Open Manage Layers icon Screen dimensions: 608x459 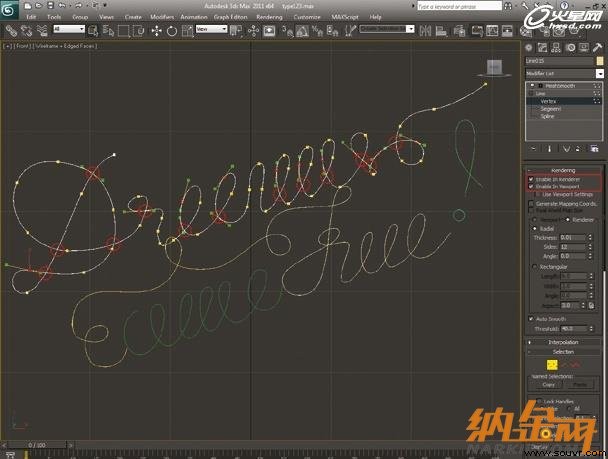(x=459, y=31)
